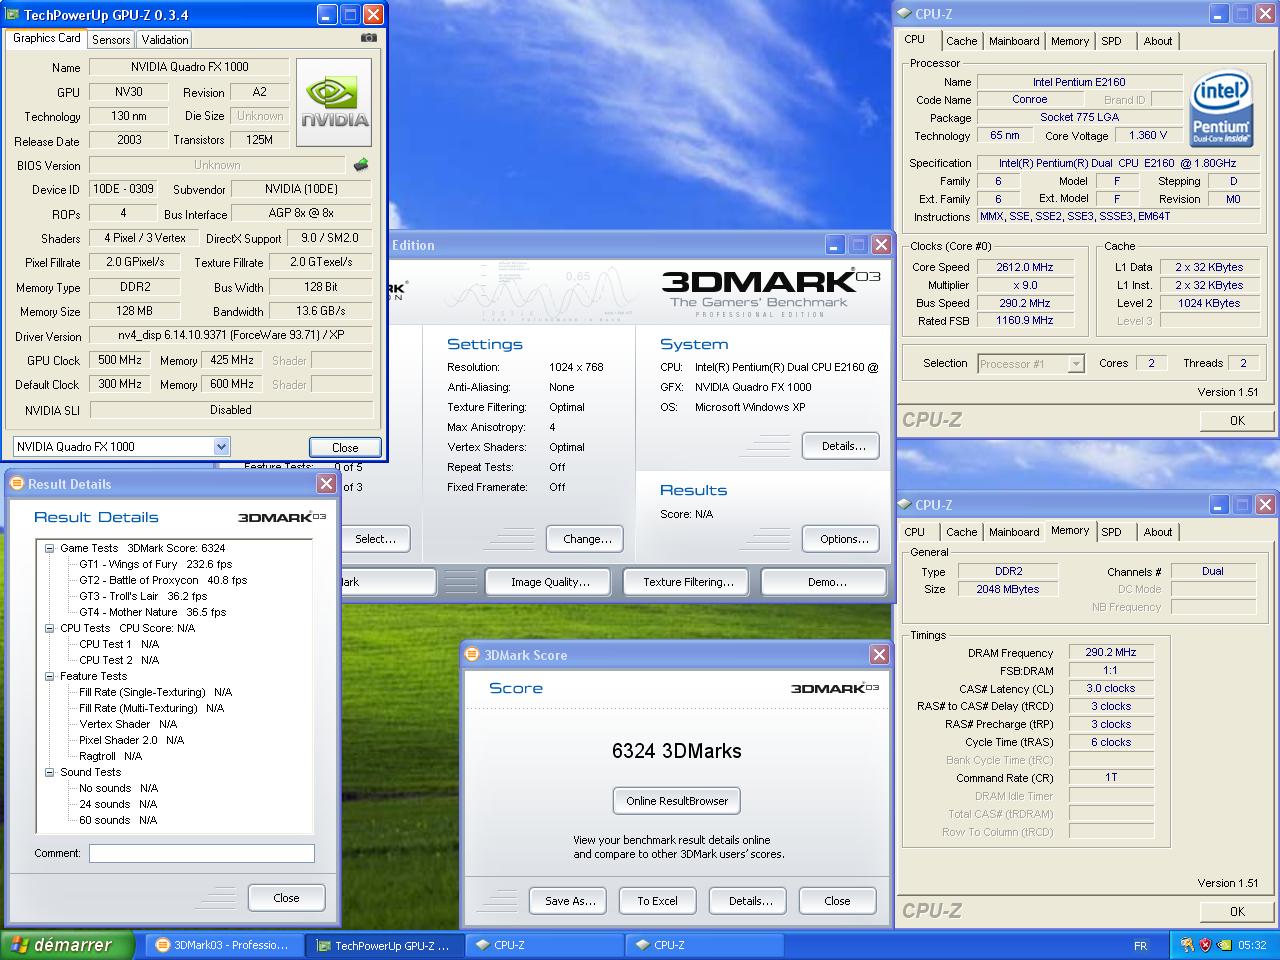
Task: Click the DRAM Frequency 290.2 MHz value
Action: (x=1111, y=653)
